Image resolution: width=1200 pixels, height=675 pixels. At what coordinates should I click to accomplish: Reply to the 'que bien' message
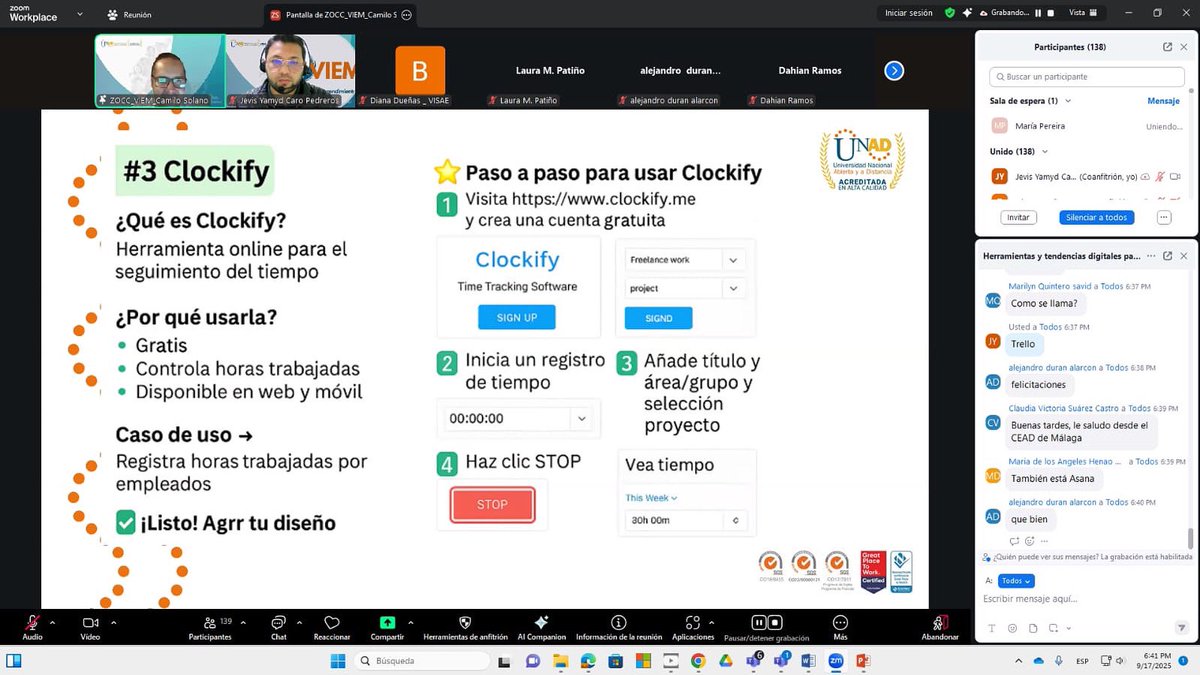[1015, 541]
